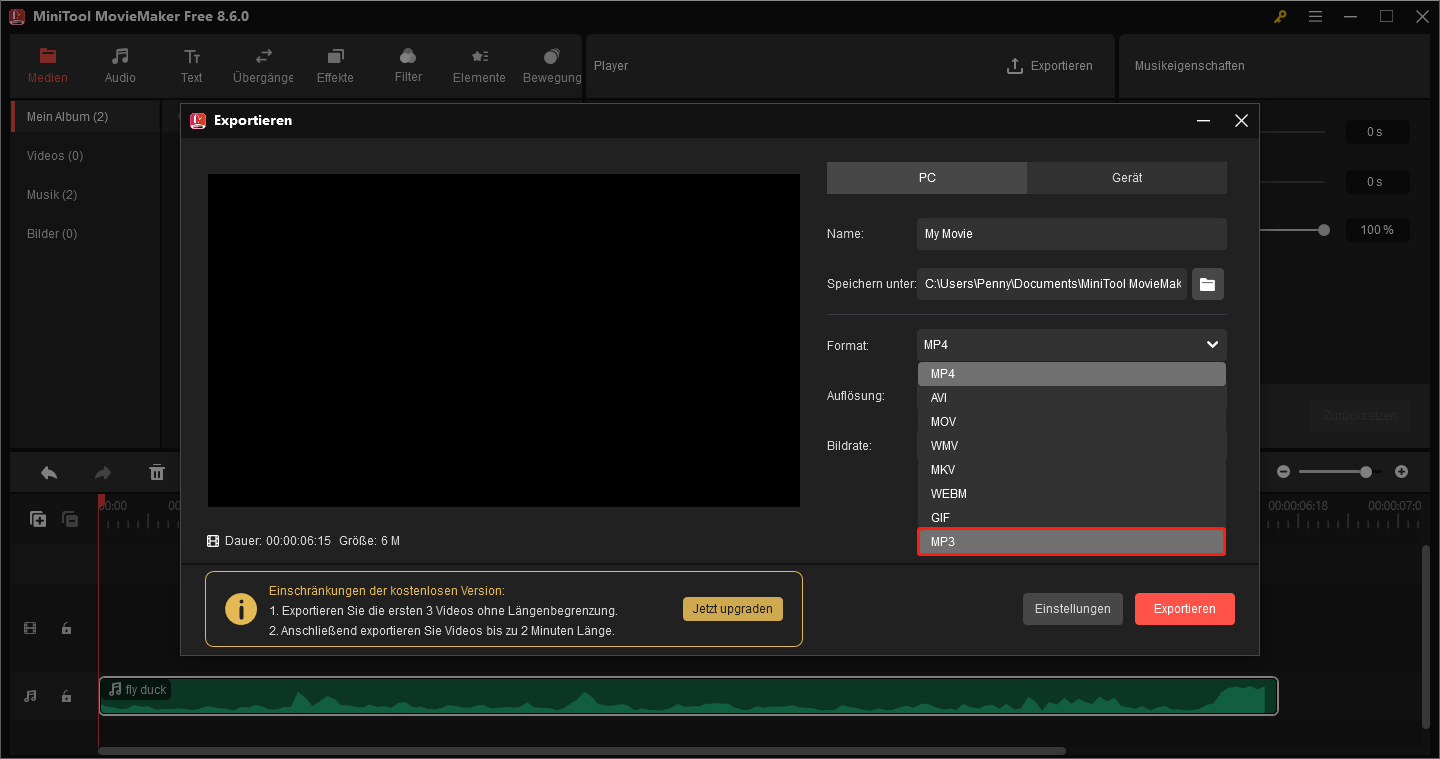The height and width of the screenshot is (759, 1440).
Task: Open the Effekte tab
Action: click(x=335, y=65)
